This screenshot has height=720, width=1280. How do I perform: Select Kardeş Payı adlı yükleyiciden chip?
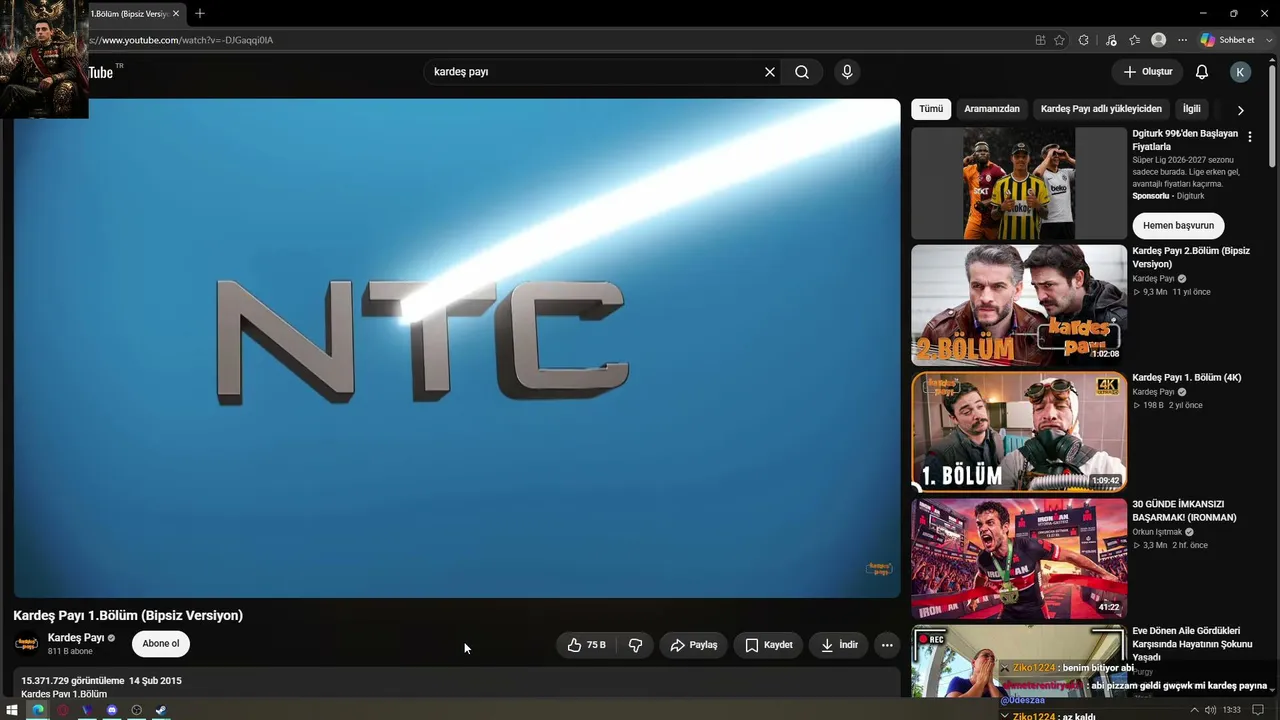click(x=1101, y=109)
